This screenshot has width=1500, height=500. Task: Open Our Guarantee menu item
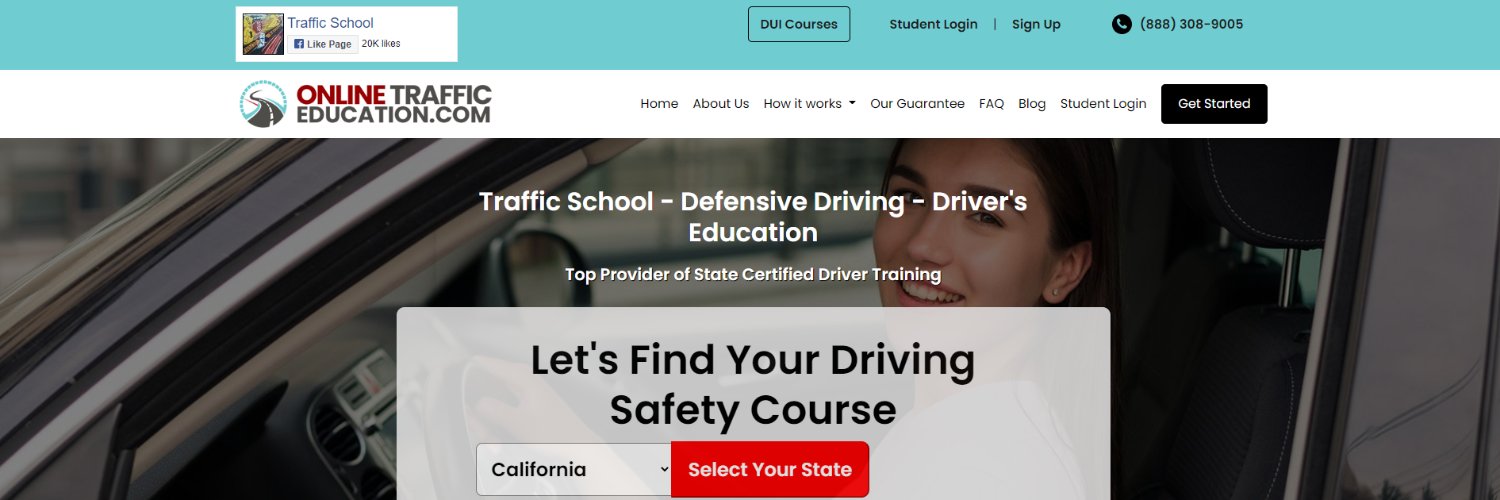[917, 104]
